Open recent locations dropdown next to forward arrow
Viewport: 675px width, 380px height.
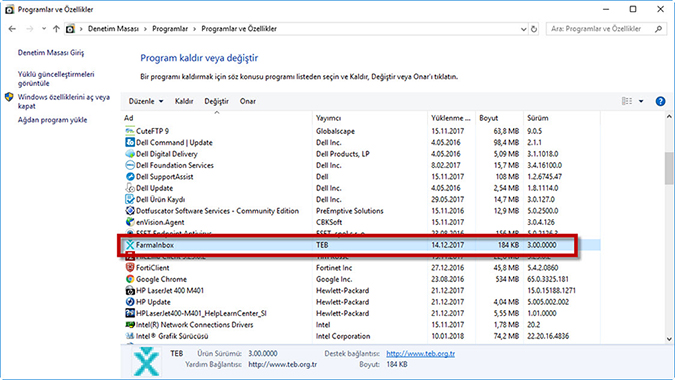(43, 29)
